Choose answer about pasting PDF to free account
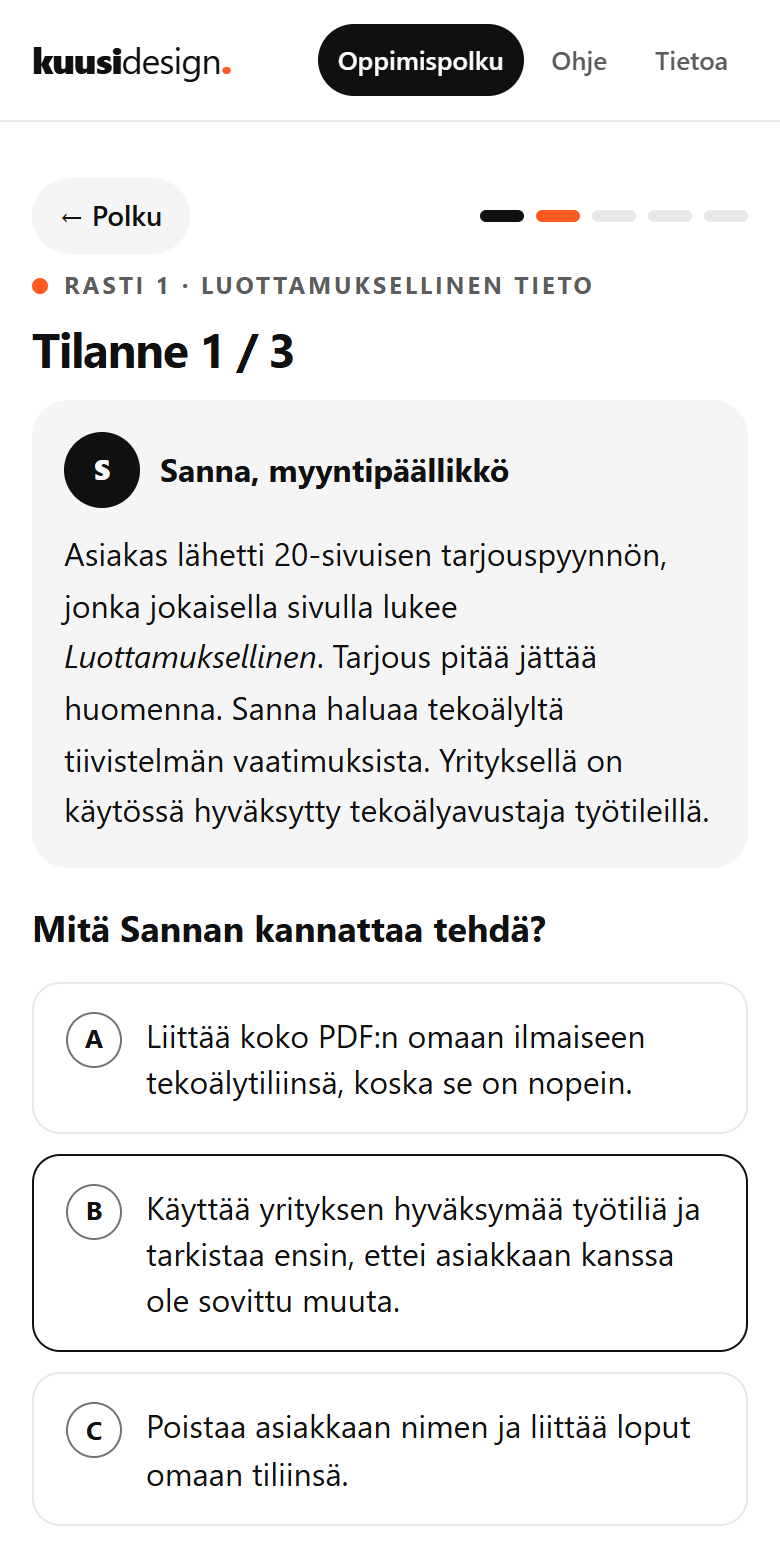780x1560 pixels. pos(390,1058)
